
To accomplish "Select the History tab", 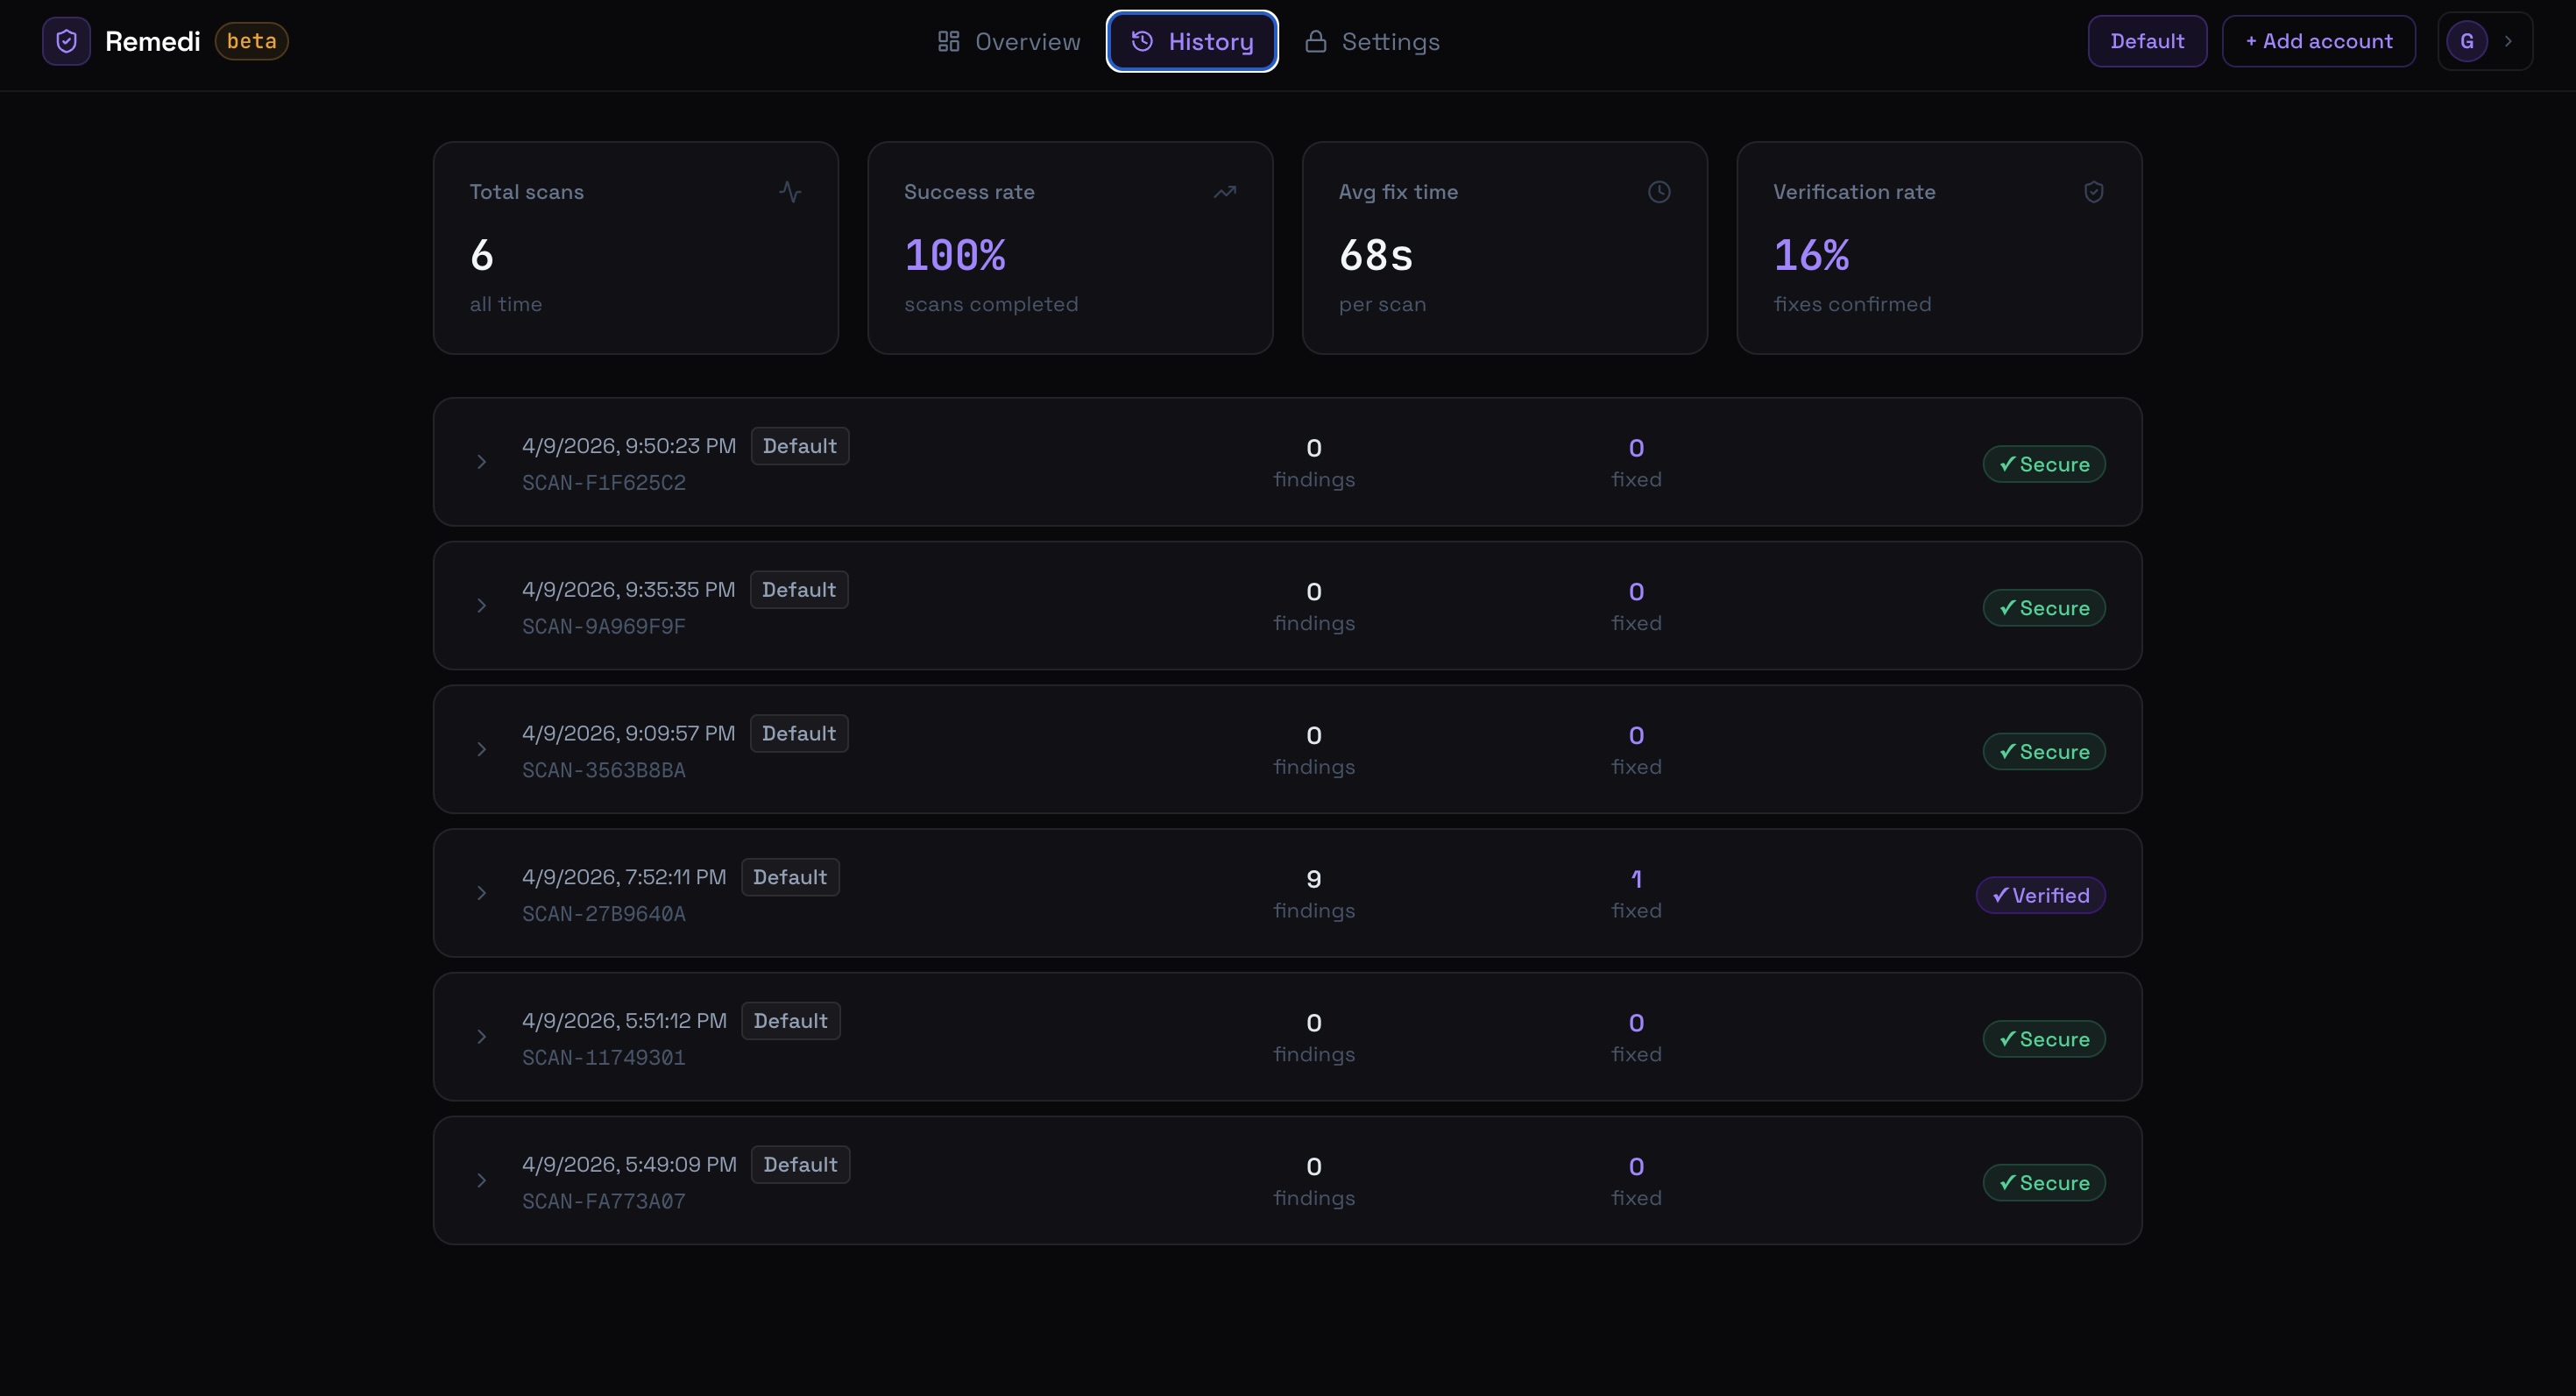I will tap(1192, 41).
